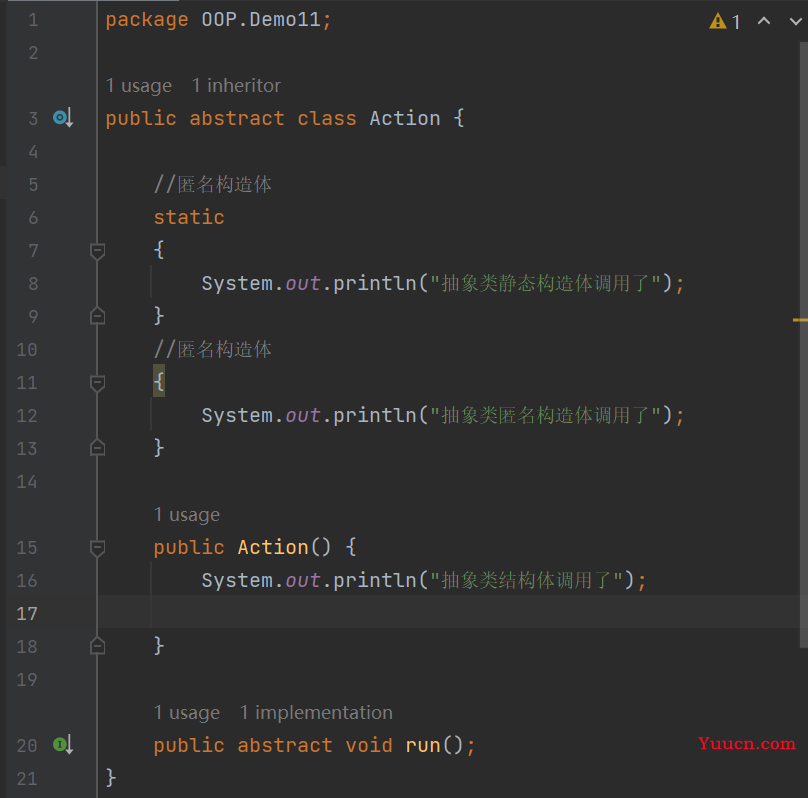Click fold end marker on line 9
Screen dimensions: 808x798
[x=97, y=316]
